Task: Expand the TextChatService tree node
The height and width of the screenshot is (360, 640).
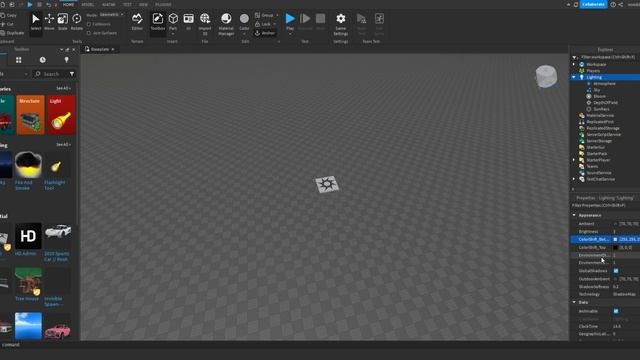Action: pos(574,179)
